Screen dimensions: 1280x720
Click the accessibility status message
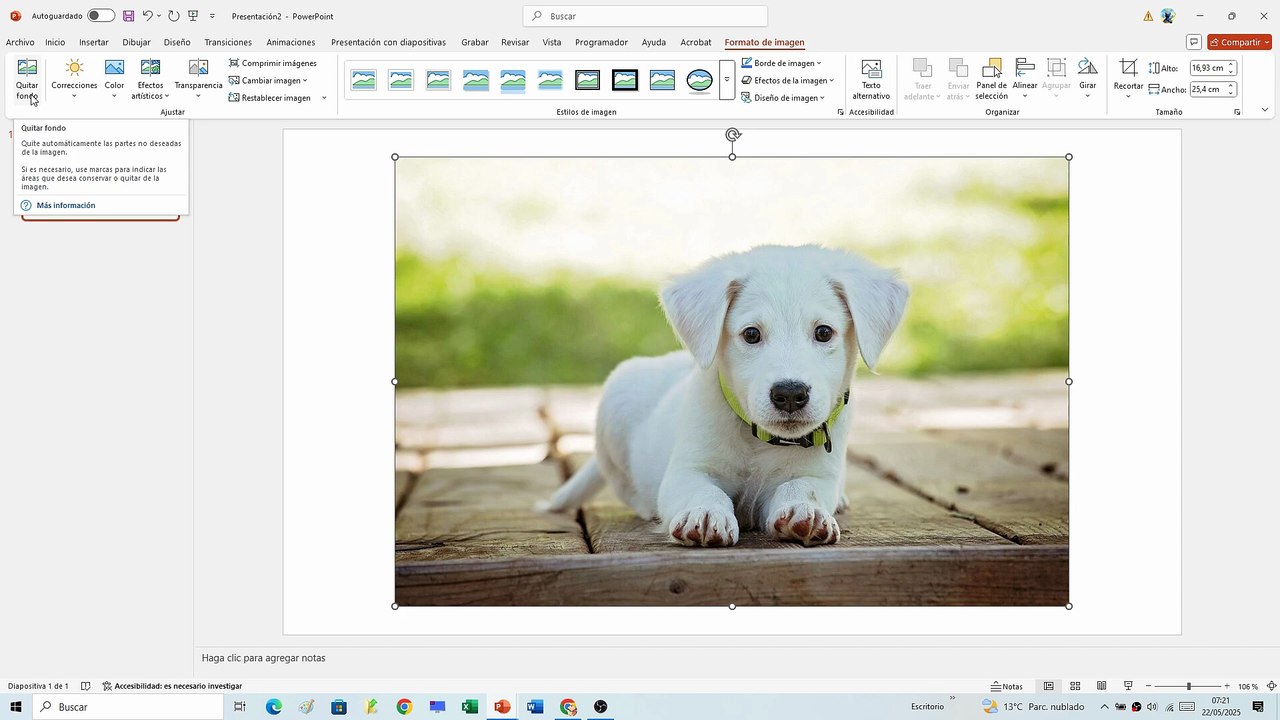[x=172, y=686]
